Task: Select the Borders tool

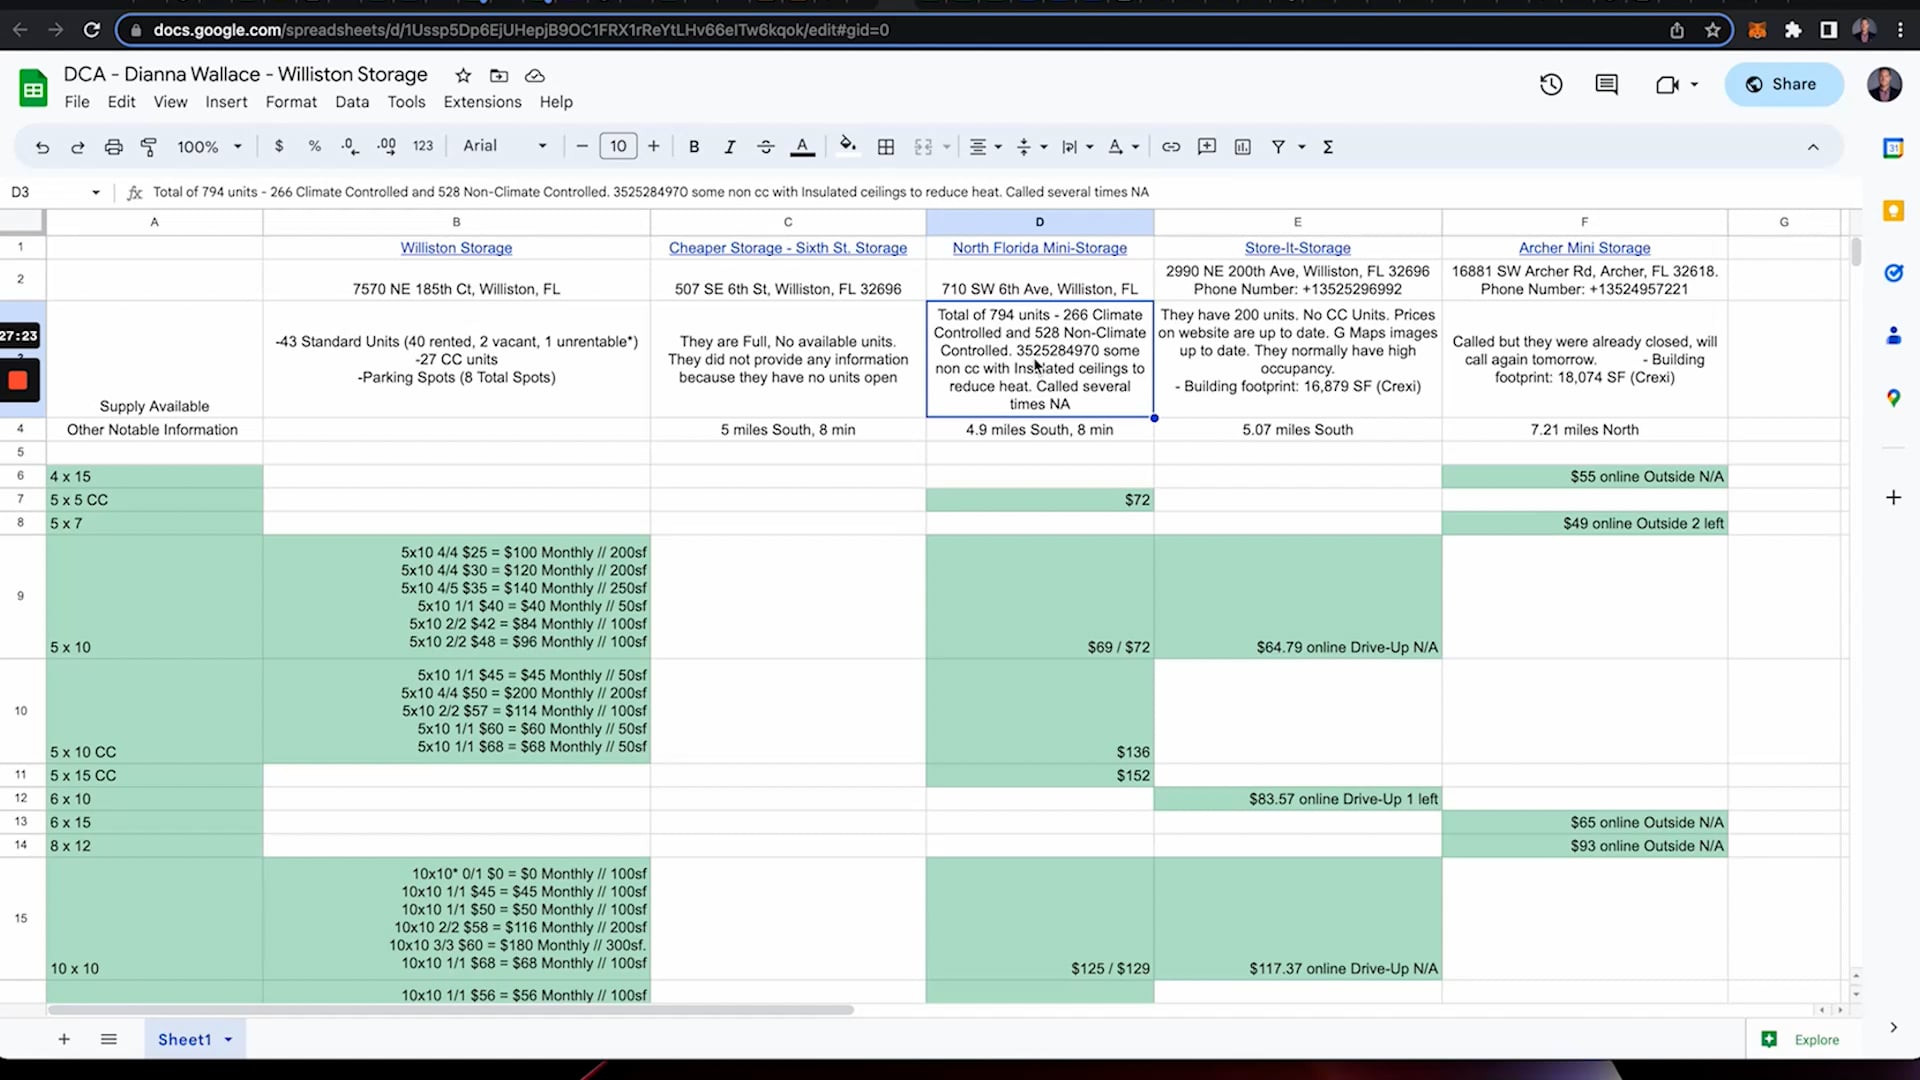Action: [885, 146]
